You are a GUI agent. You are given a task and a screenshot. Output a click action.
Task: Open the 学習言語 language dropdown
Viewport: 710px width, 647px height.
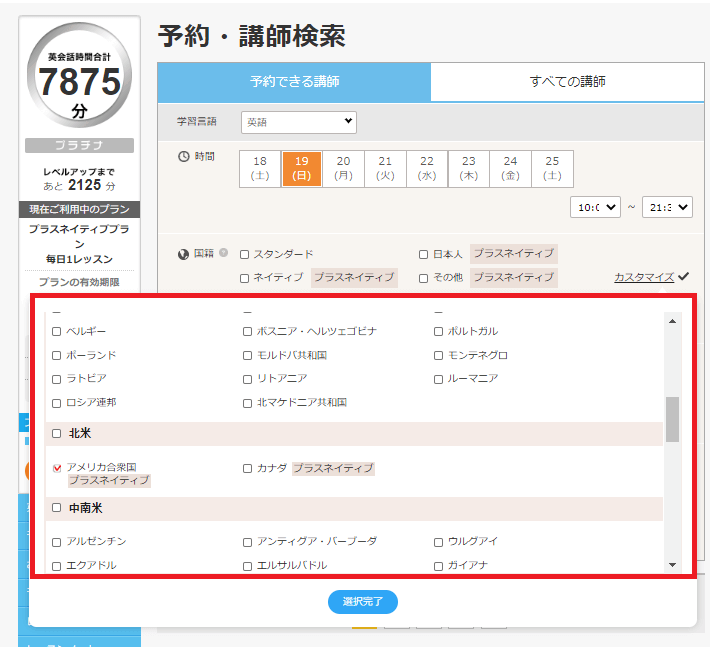[299, 122]
